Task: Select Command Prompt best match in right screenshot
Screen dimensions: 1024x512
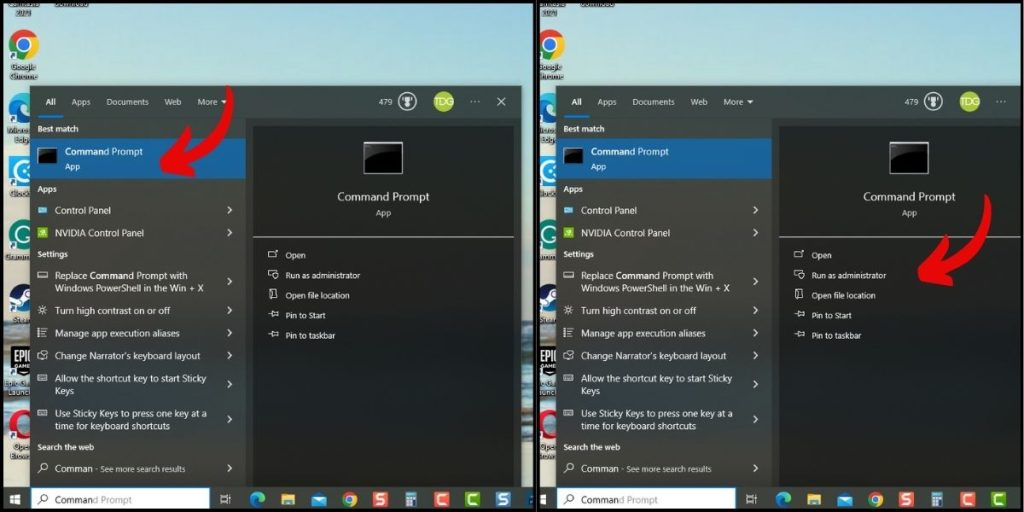Action: (664, 159)
